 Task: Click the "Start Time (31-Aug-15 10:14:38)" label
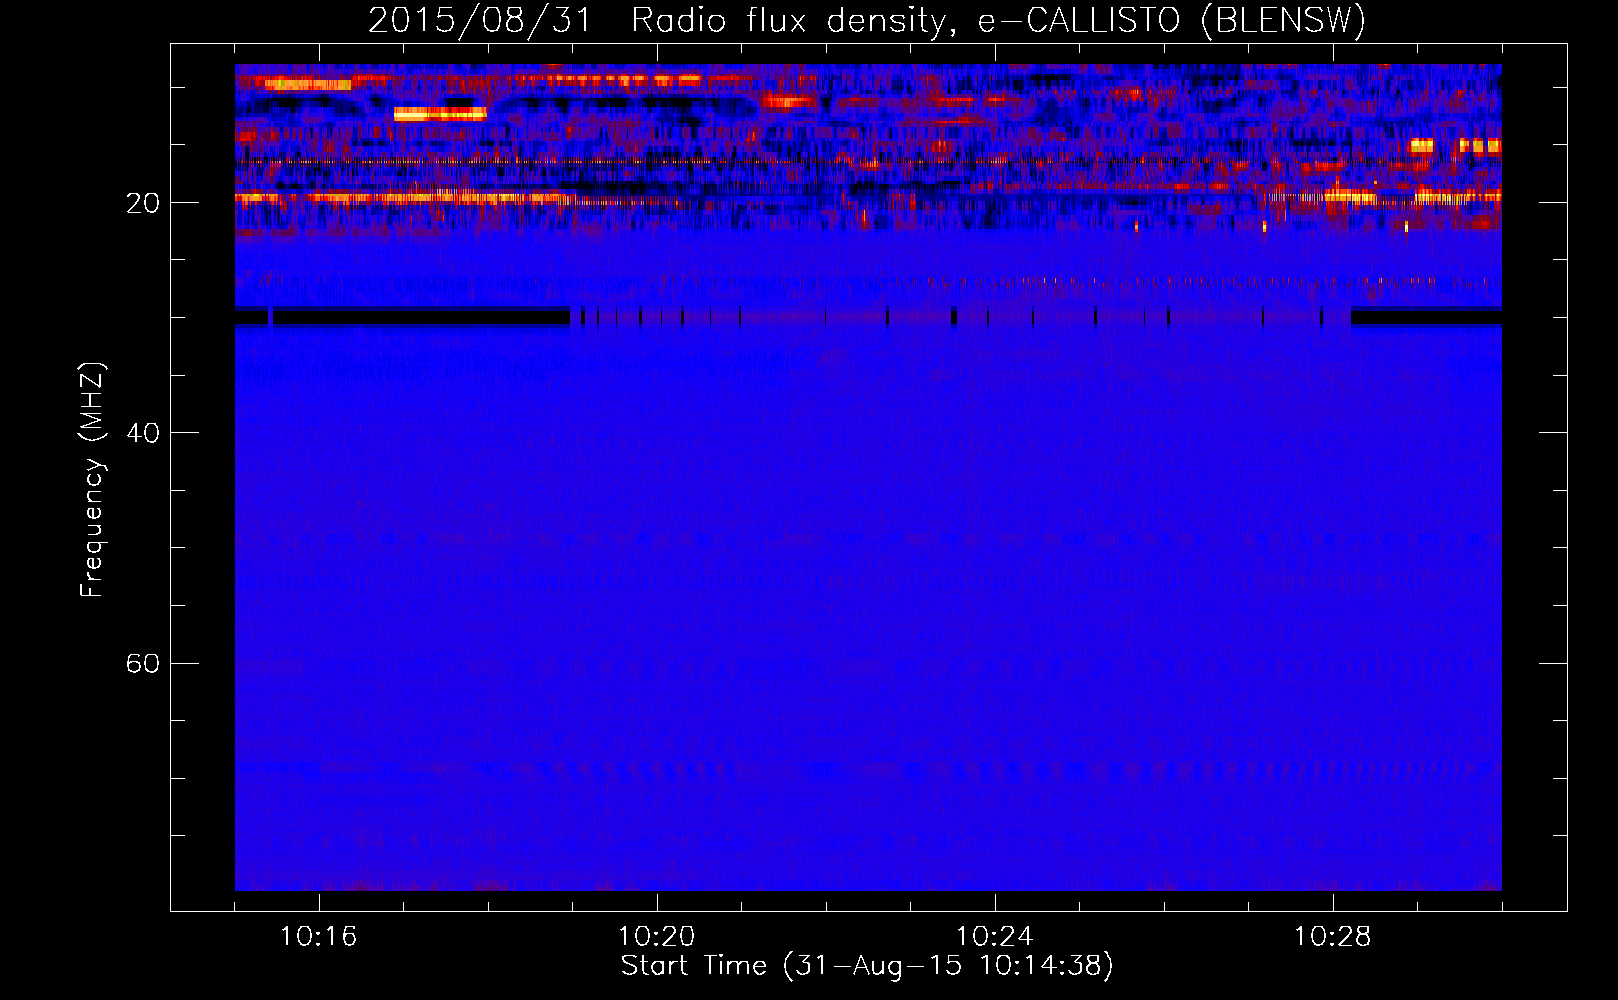[x=867, y=966]
